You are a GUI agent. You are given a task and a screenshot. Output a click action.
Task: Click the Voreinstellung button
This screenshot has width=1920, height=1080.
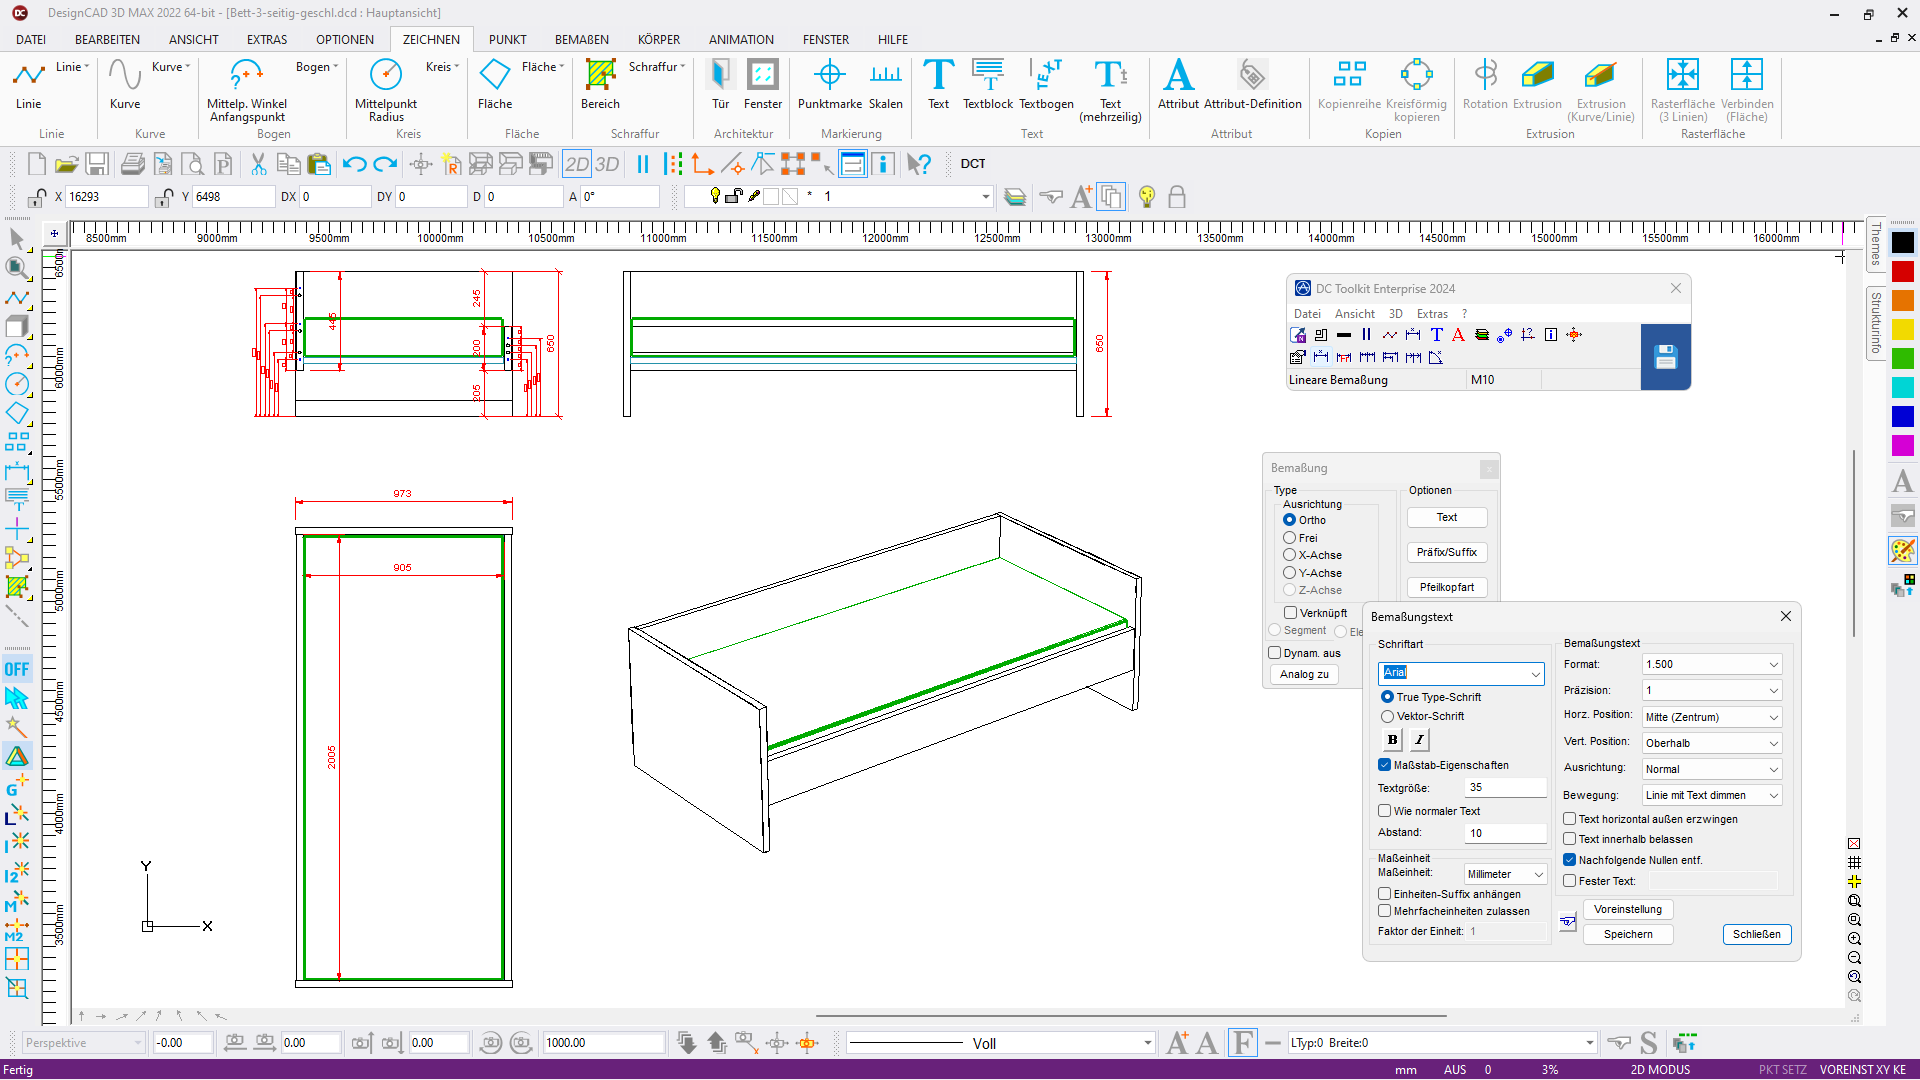(1628, 909)
